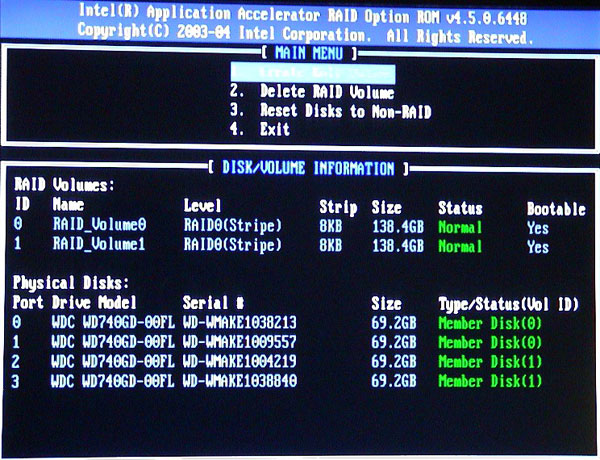The width and height of the screenshot is (600, 460).
Task: Click the "Type/Status(Vol ID)" column header
Action: [x=509, y=305]
